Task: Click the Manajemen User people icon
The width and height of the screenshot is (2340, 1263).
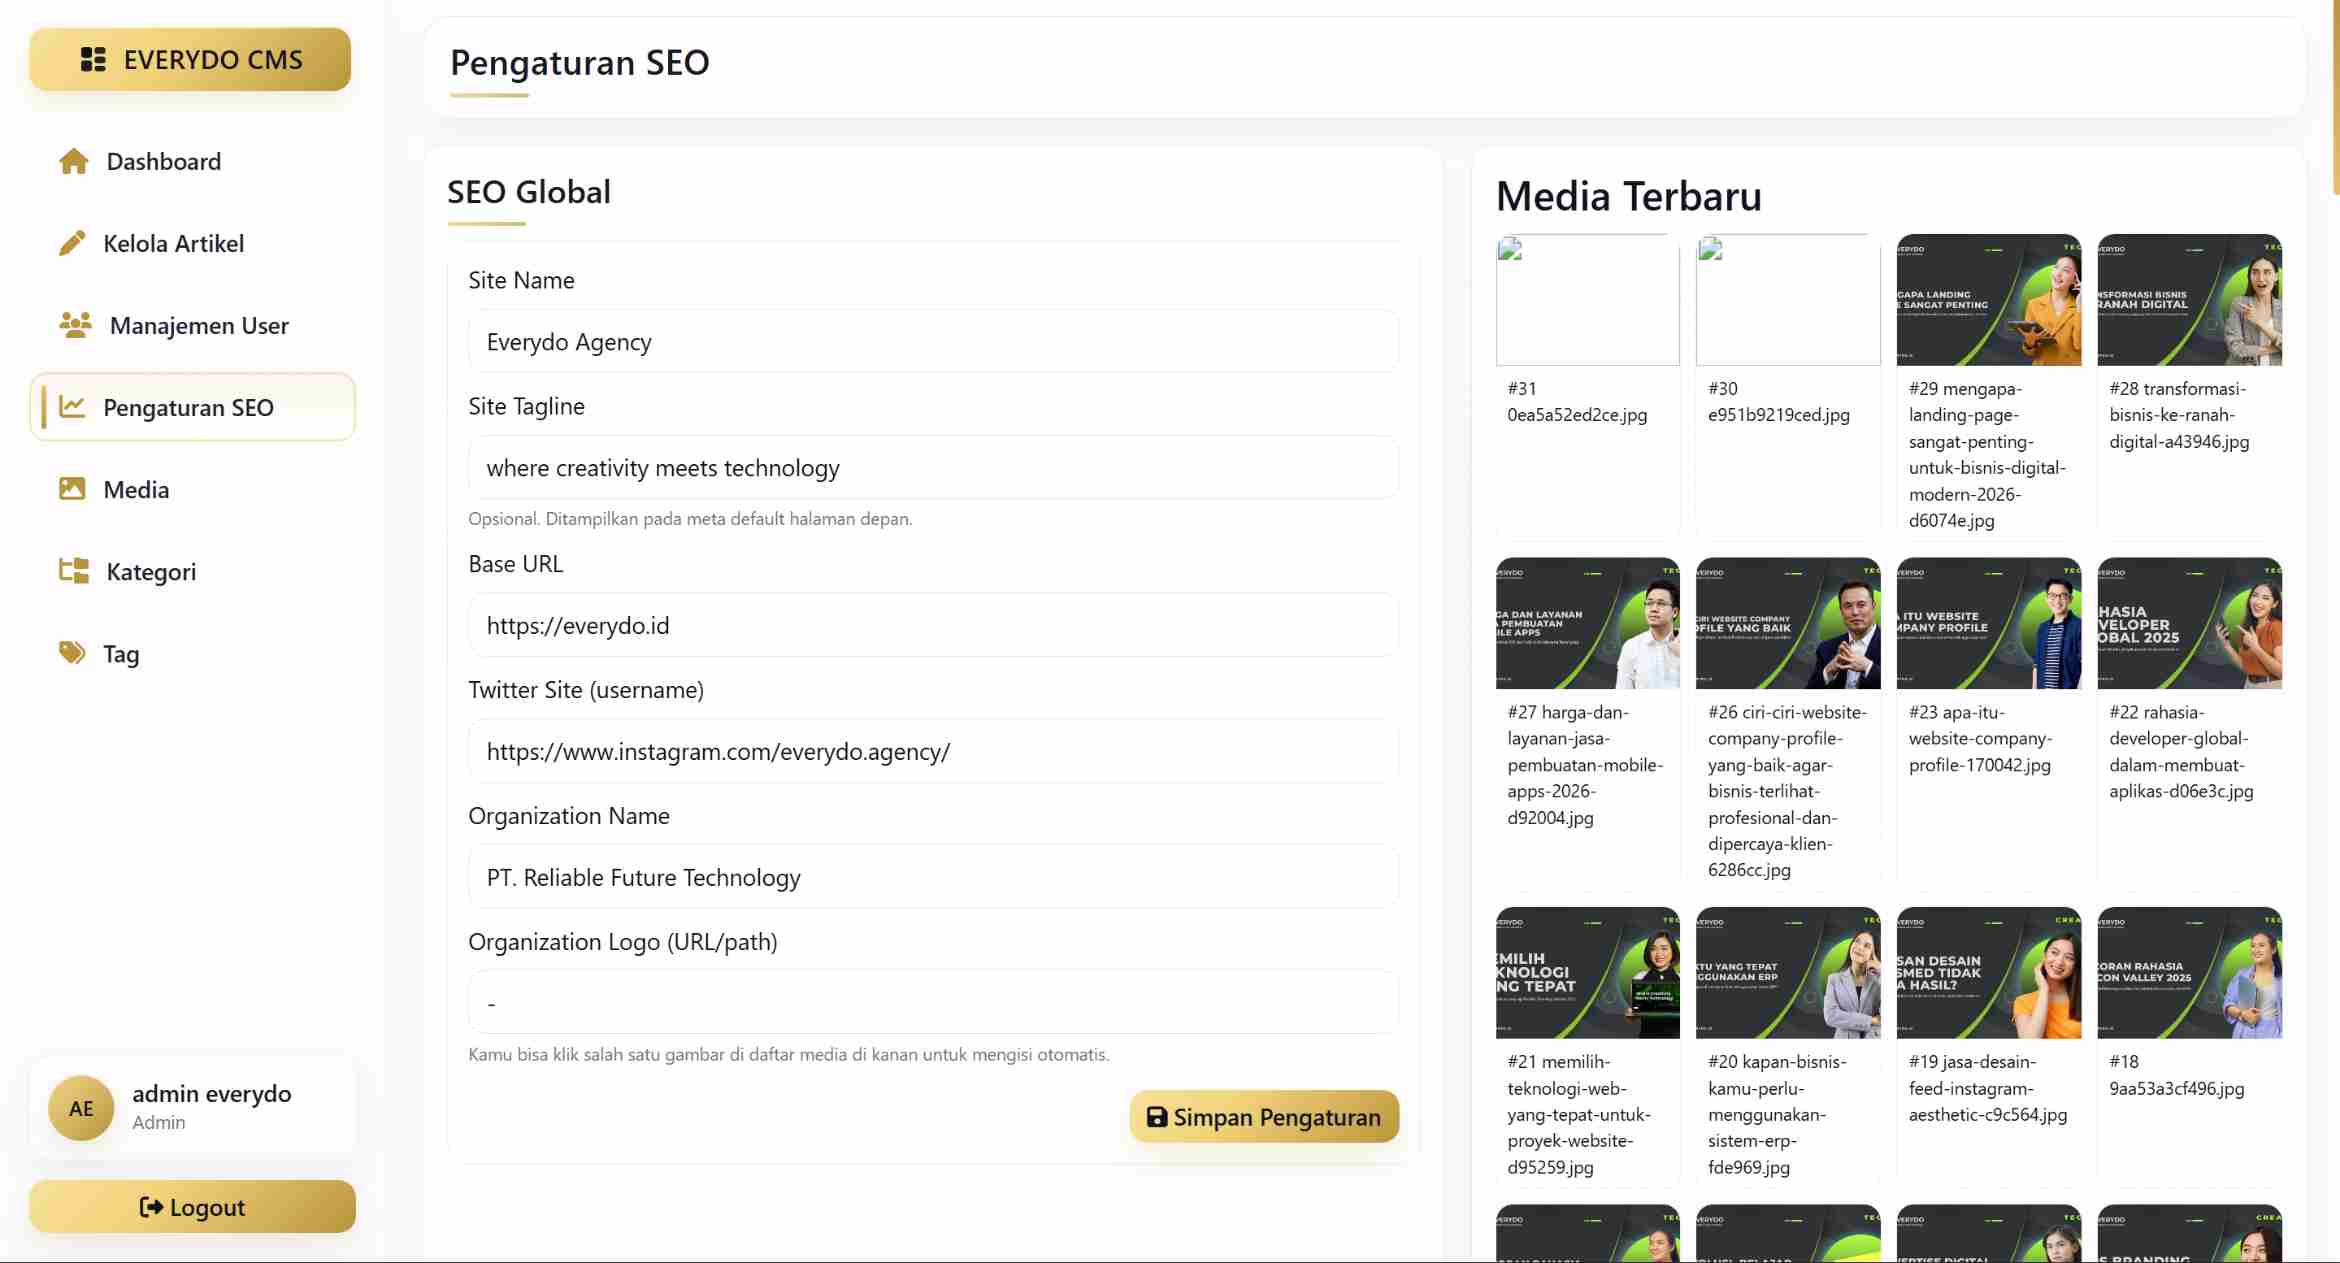Action: click(75, 325)
